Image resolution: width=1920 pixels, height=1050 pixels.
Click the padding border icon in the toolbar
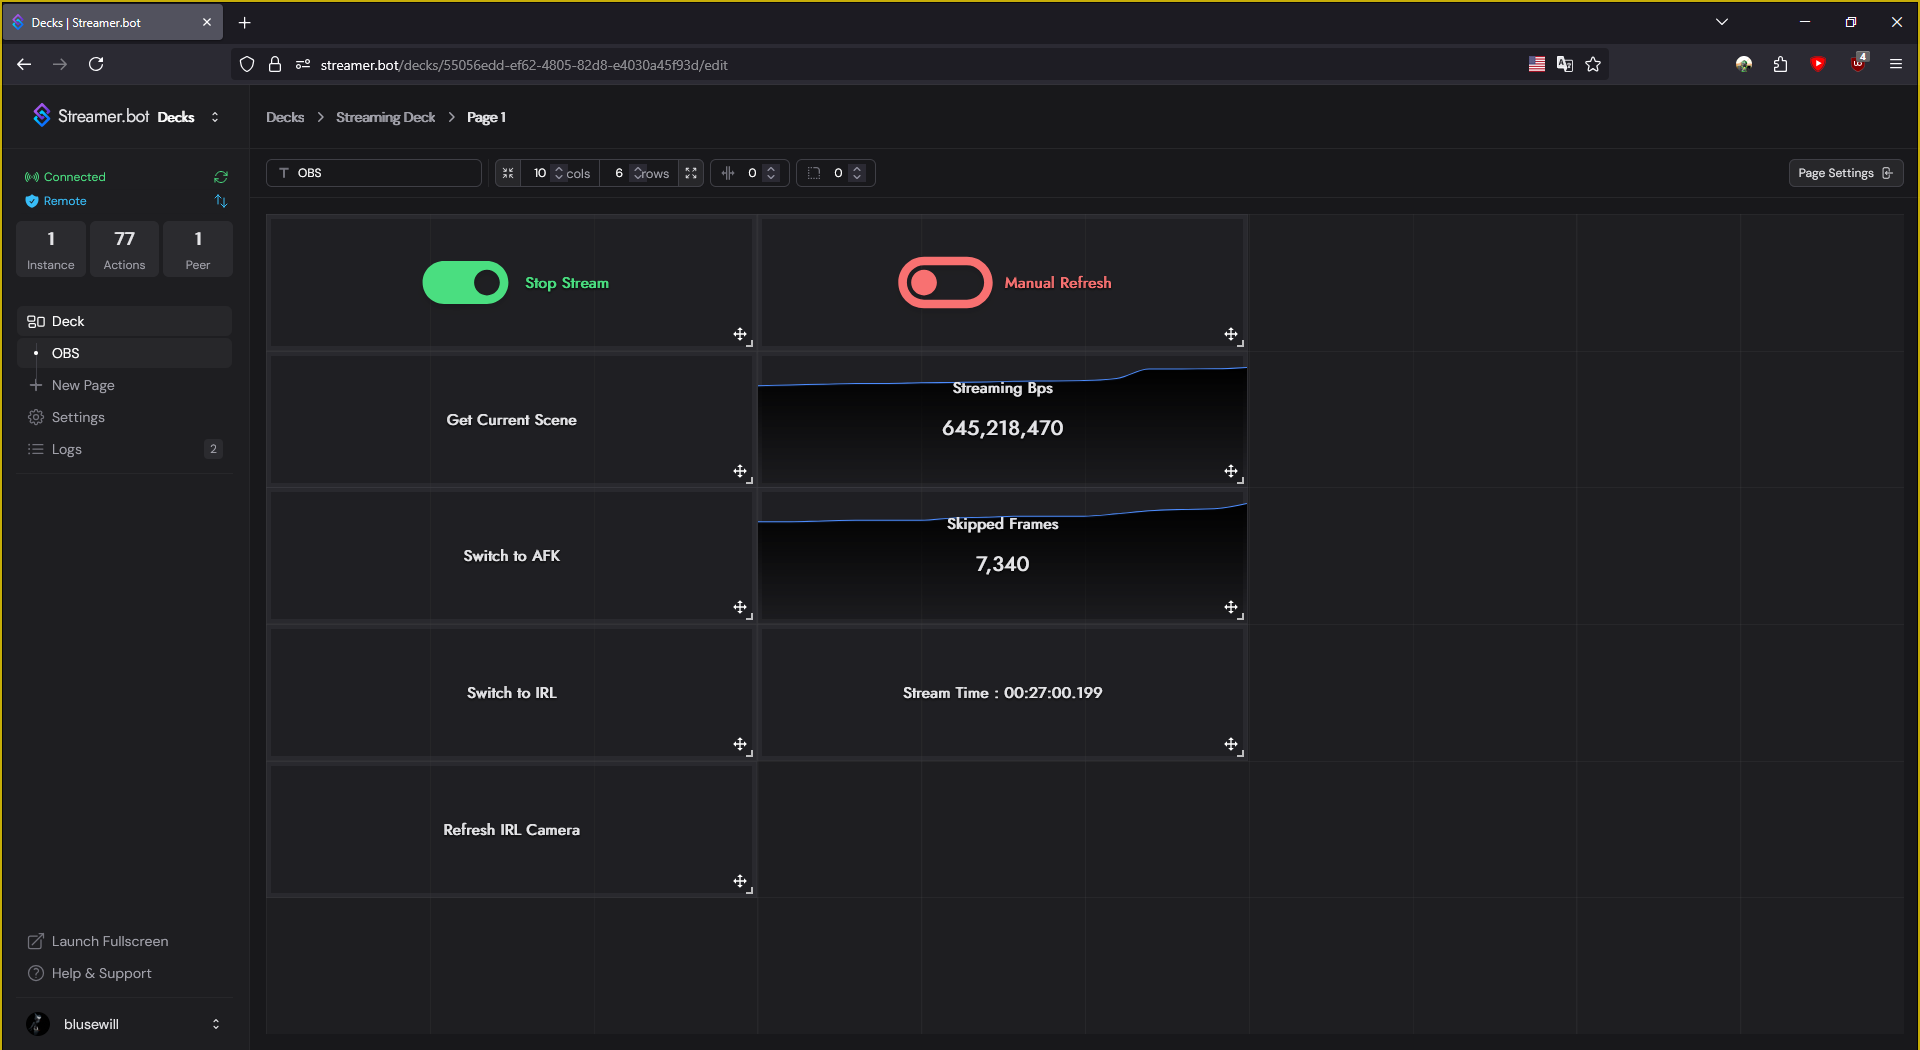pos(815,173)
